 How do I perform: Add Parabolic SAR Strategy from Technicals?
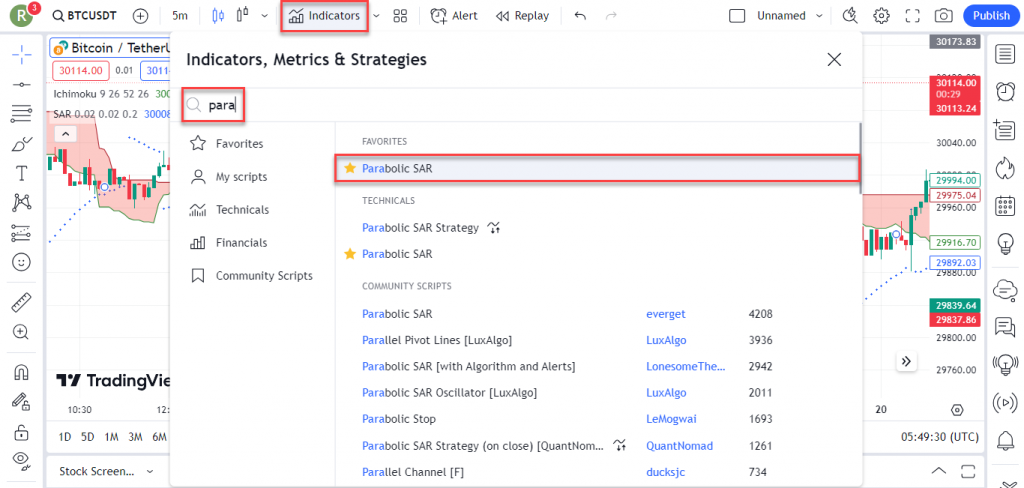point(421,227)
